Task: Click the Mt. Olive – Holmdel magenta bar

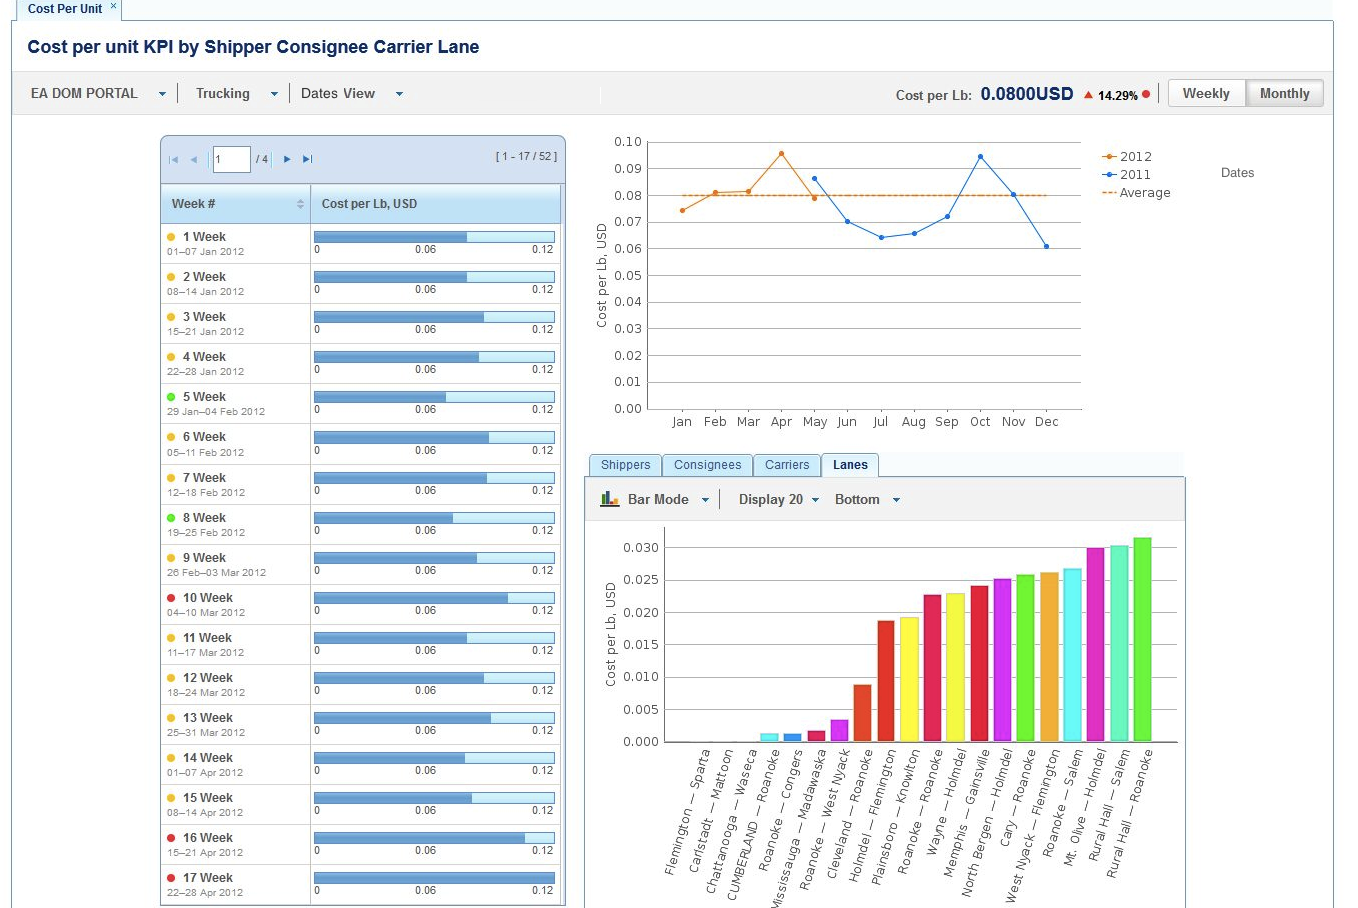Action: click(x=1095, y=645)
